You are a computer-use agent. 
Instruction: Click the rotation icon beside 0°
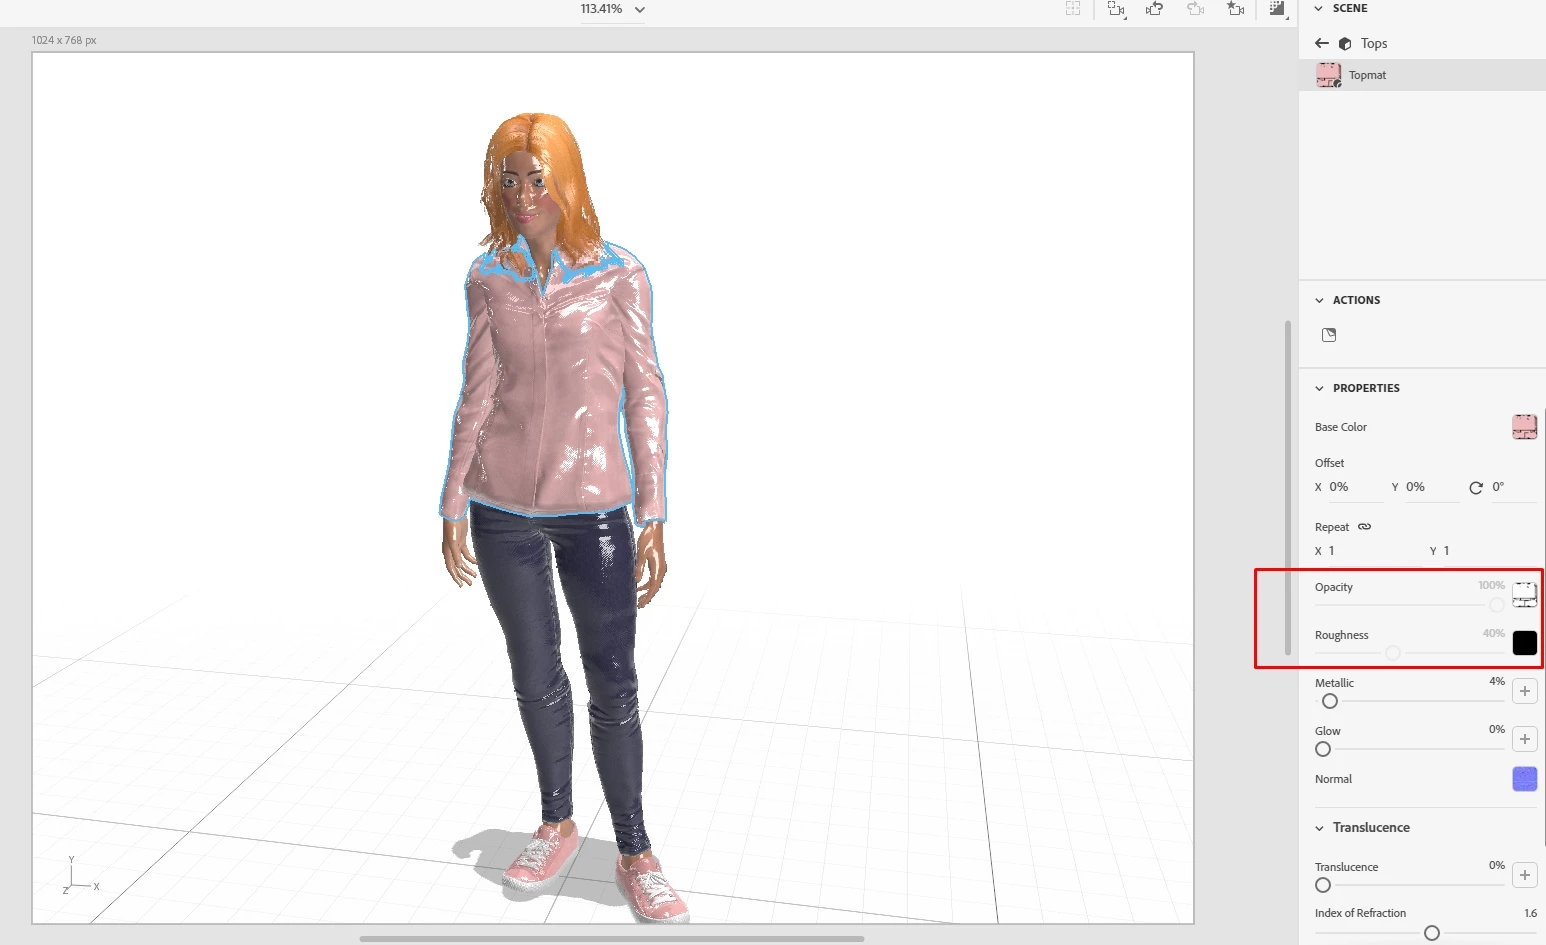tap(1476, 488)
